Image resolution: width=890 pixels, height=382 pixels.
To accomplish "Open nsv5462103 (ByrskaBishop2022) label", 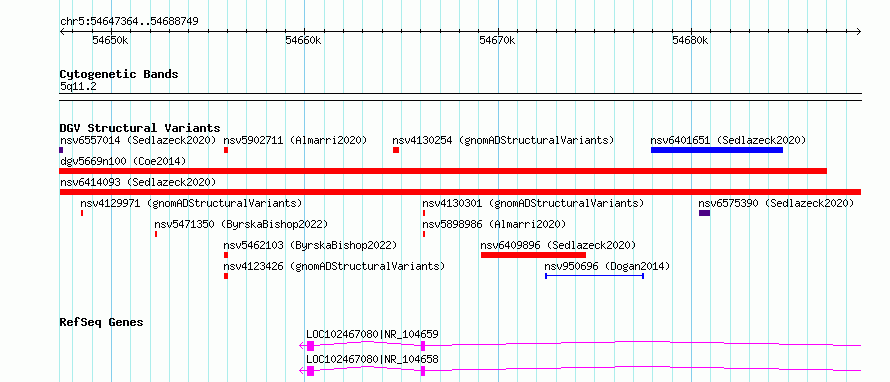I will pyautogui.click(x=310, y=245).
